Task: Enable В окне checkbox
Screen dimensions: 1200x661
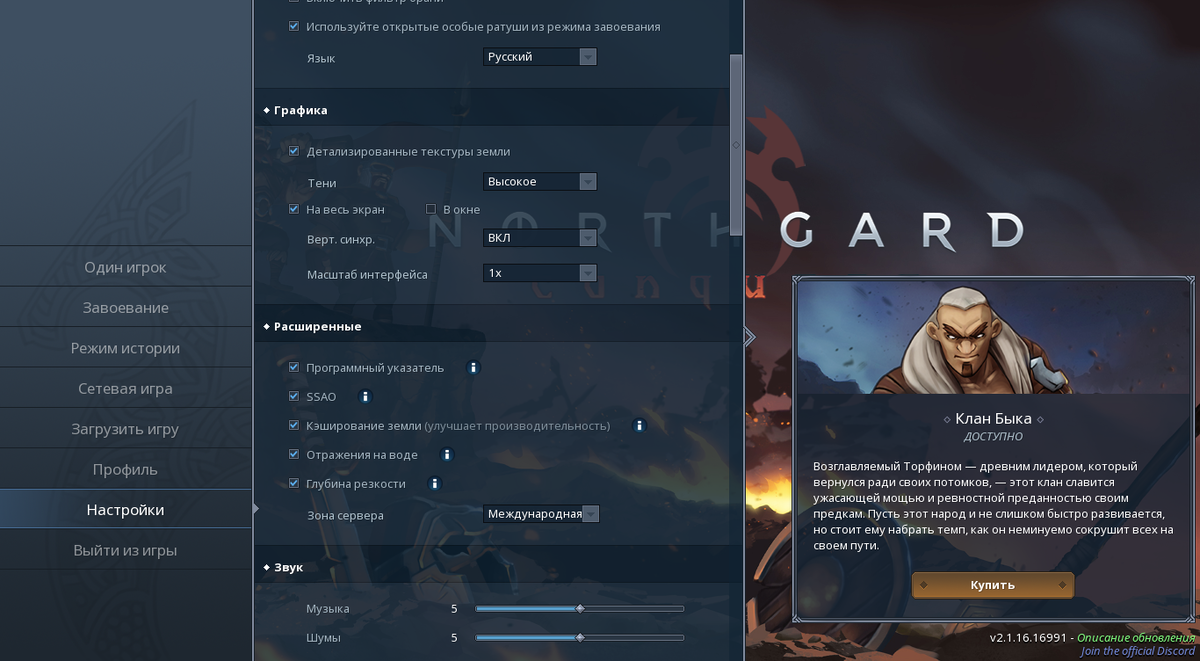Action: pos(431,209)
